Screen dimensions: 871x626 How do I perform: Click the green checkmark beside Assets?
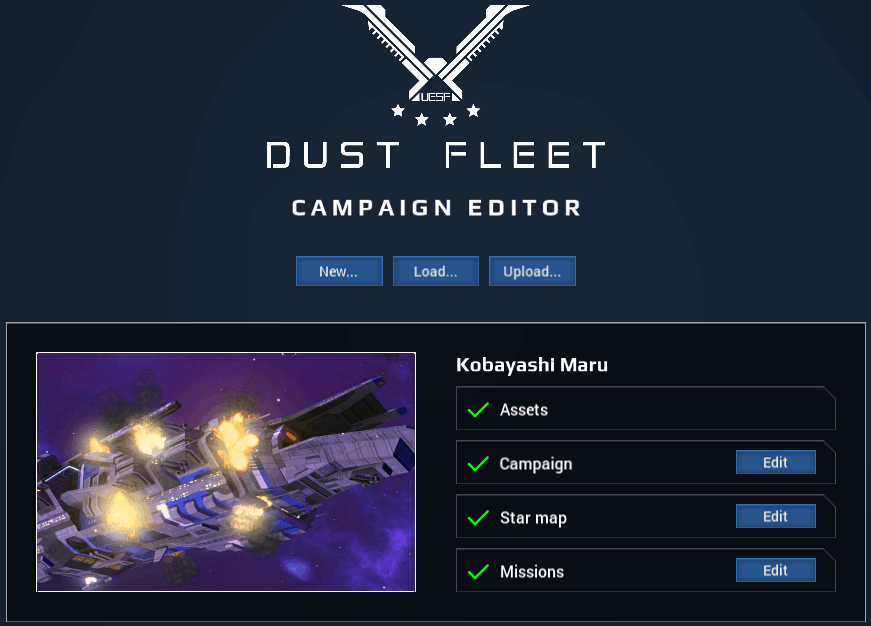click(478, 410)
